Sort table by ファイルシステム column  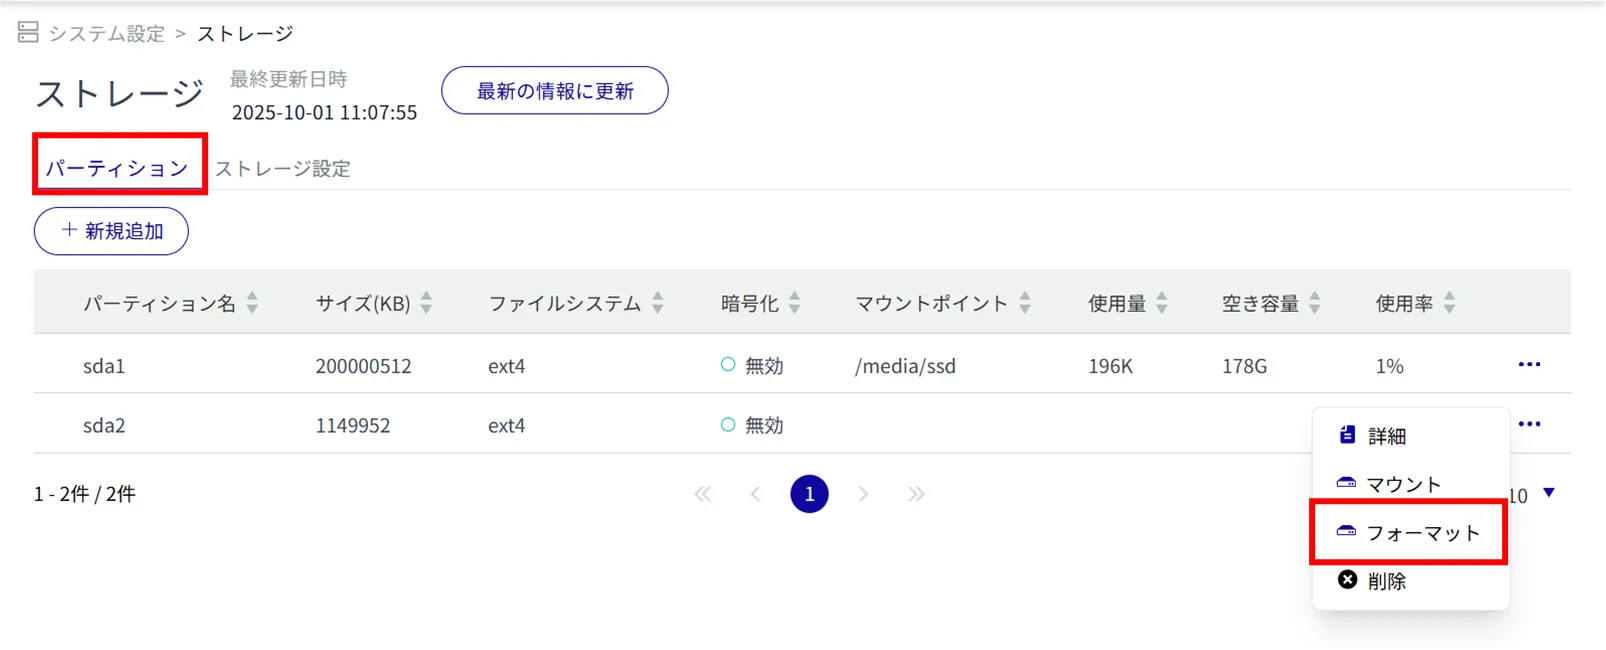click(x=657, y=303)
